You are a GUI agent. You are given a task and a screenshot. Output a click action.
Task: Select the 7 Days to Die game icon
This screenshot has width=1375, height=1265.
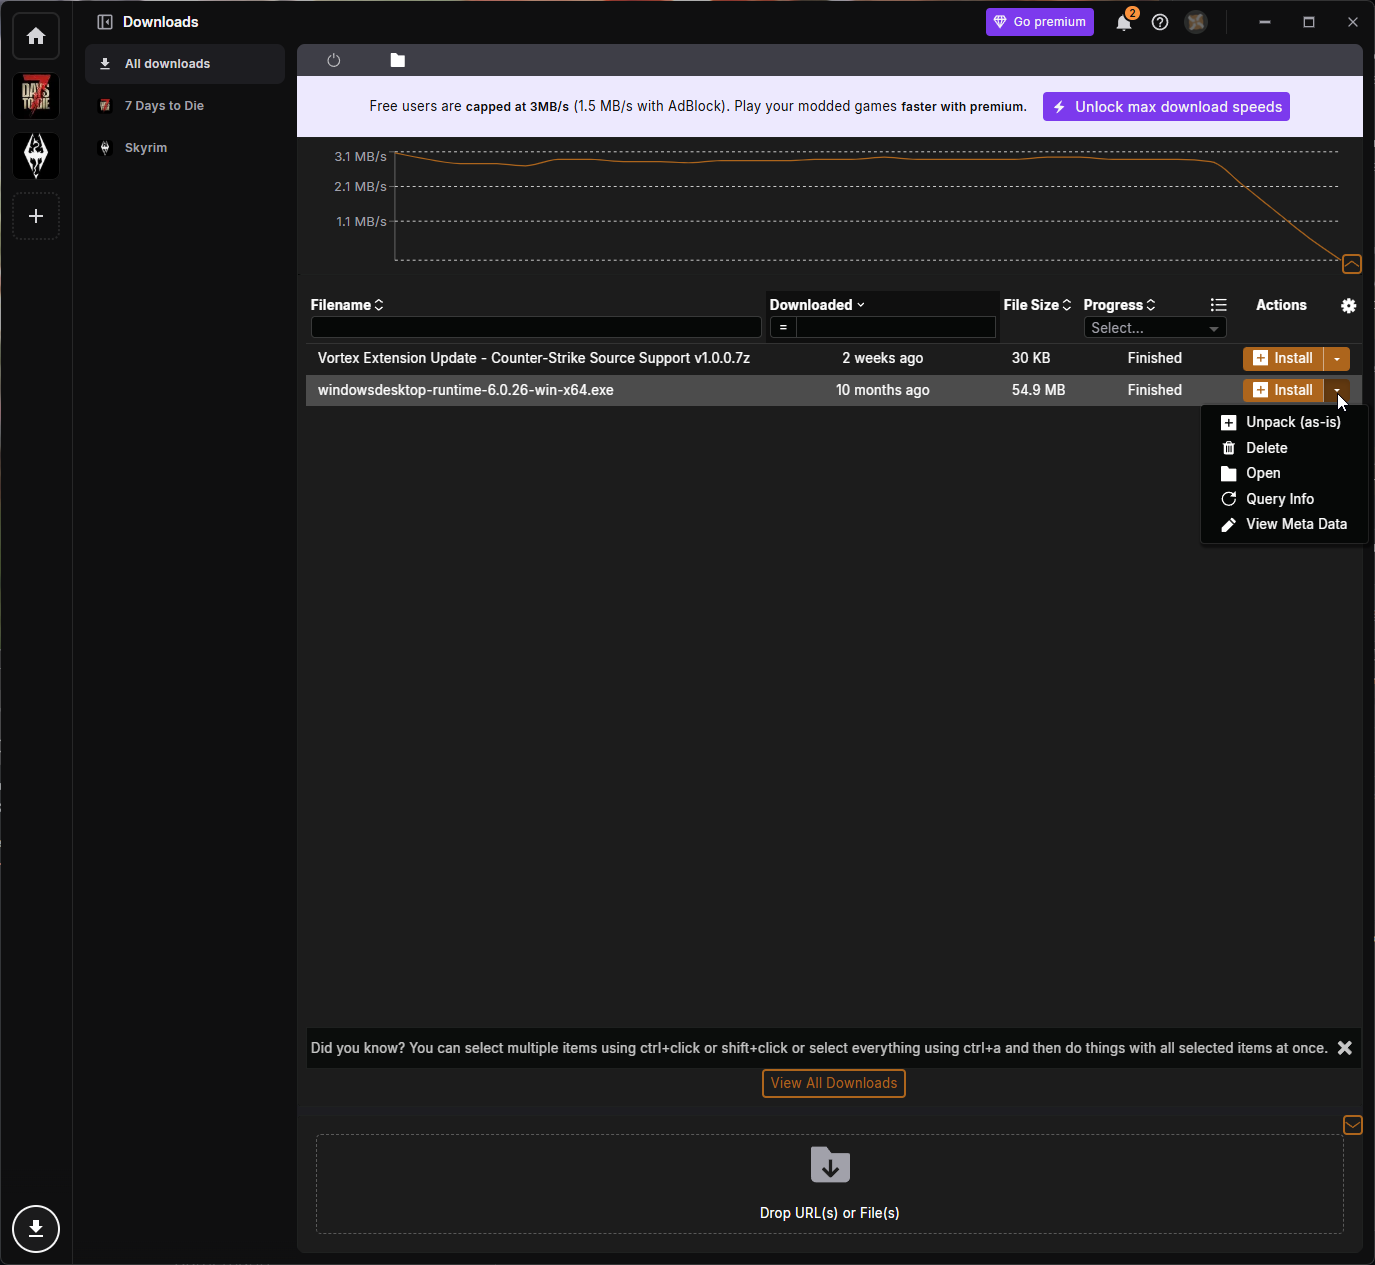[36, 96]
